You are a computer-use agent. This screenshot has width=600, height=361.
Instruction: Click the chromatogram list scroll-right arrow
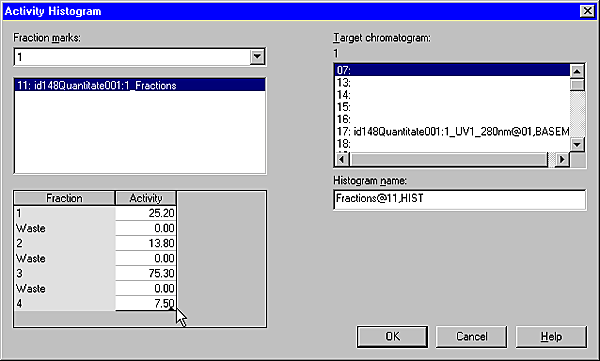pyautogui.click(x=562, y=159)
